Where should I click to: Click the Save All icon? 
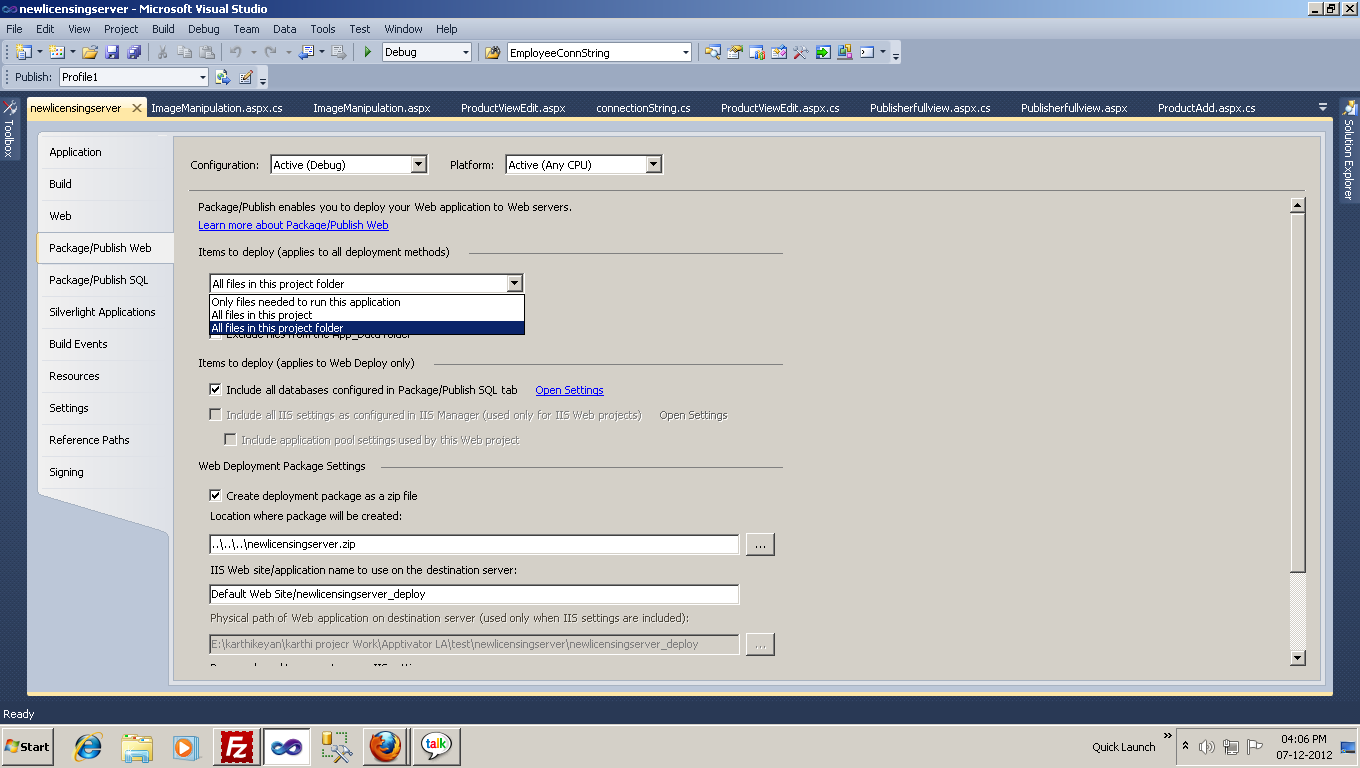coord(134,52)
